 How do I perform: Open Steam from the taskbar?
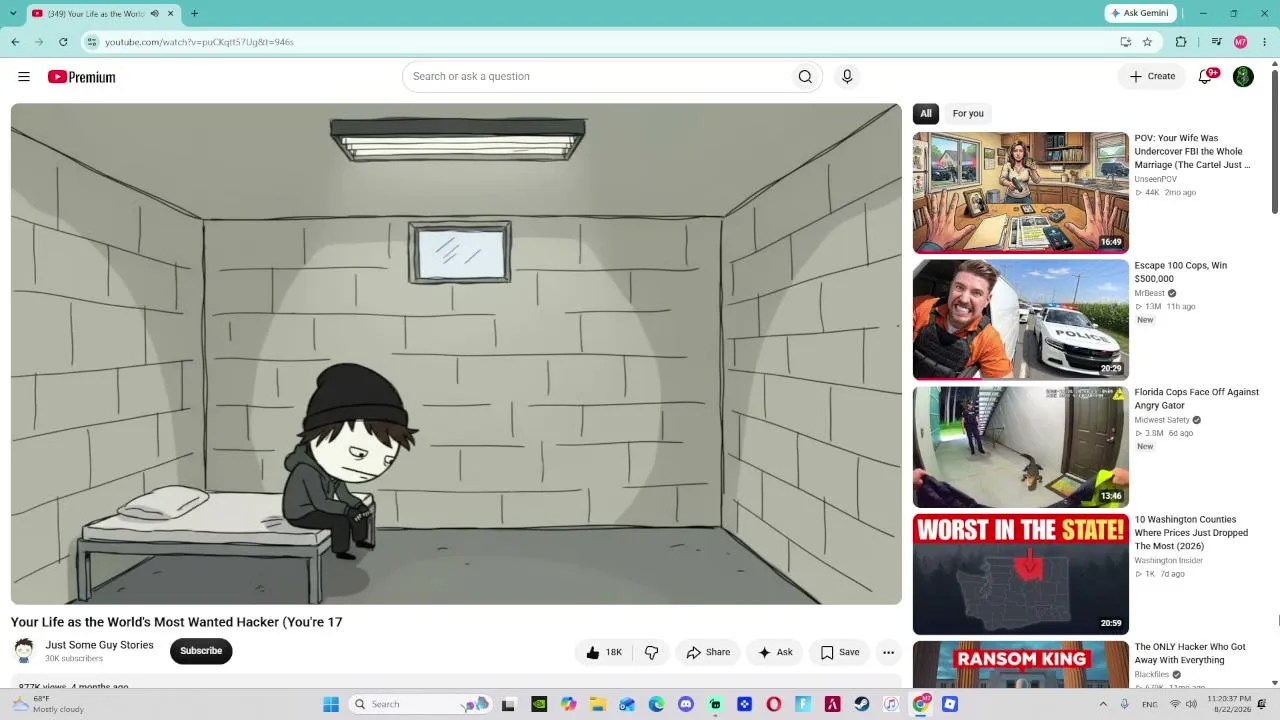(x=861, y=704)
